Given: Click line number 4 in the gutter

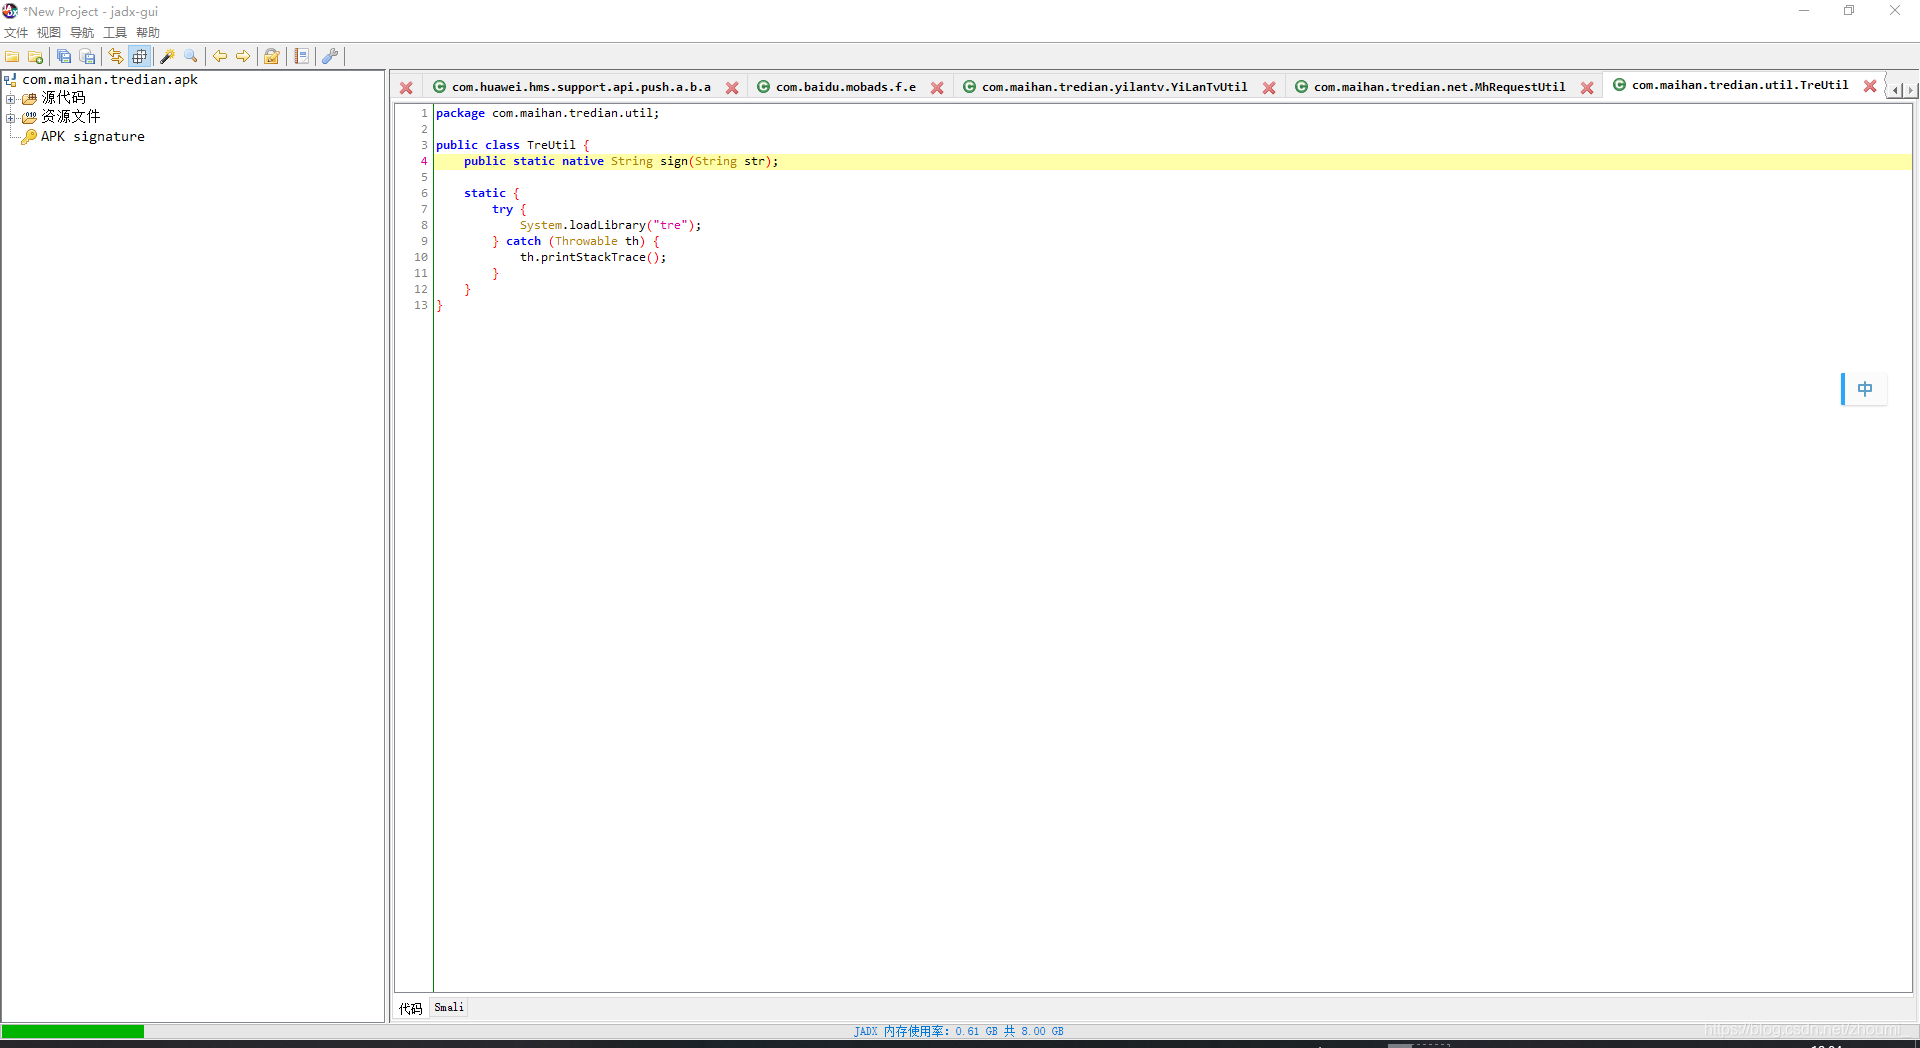Looking at the screenshot, I should [x=424, y=161].
